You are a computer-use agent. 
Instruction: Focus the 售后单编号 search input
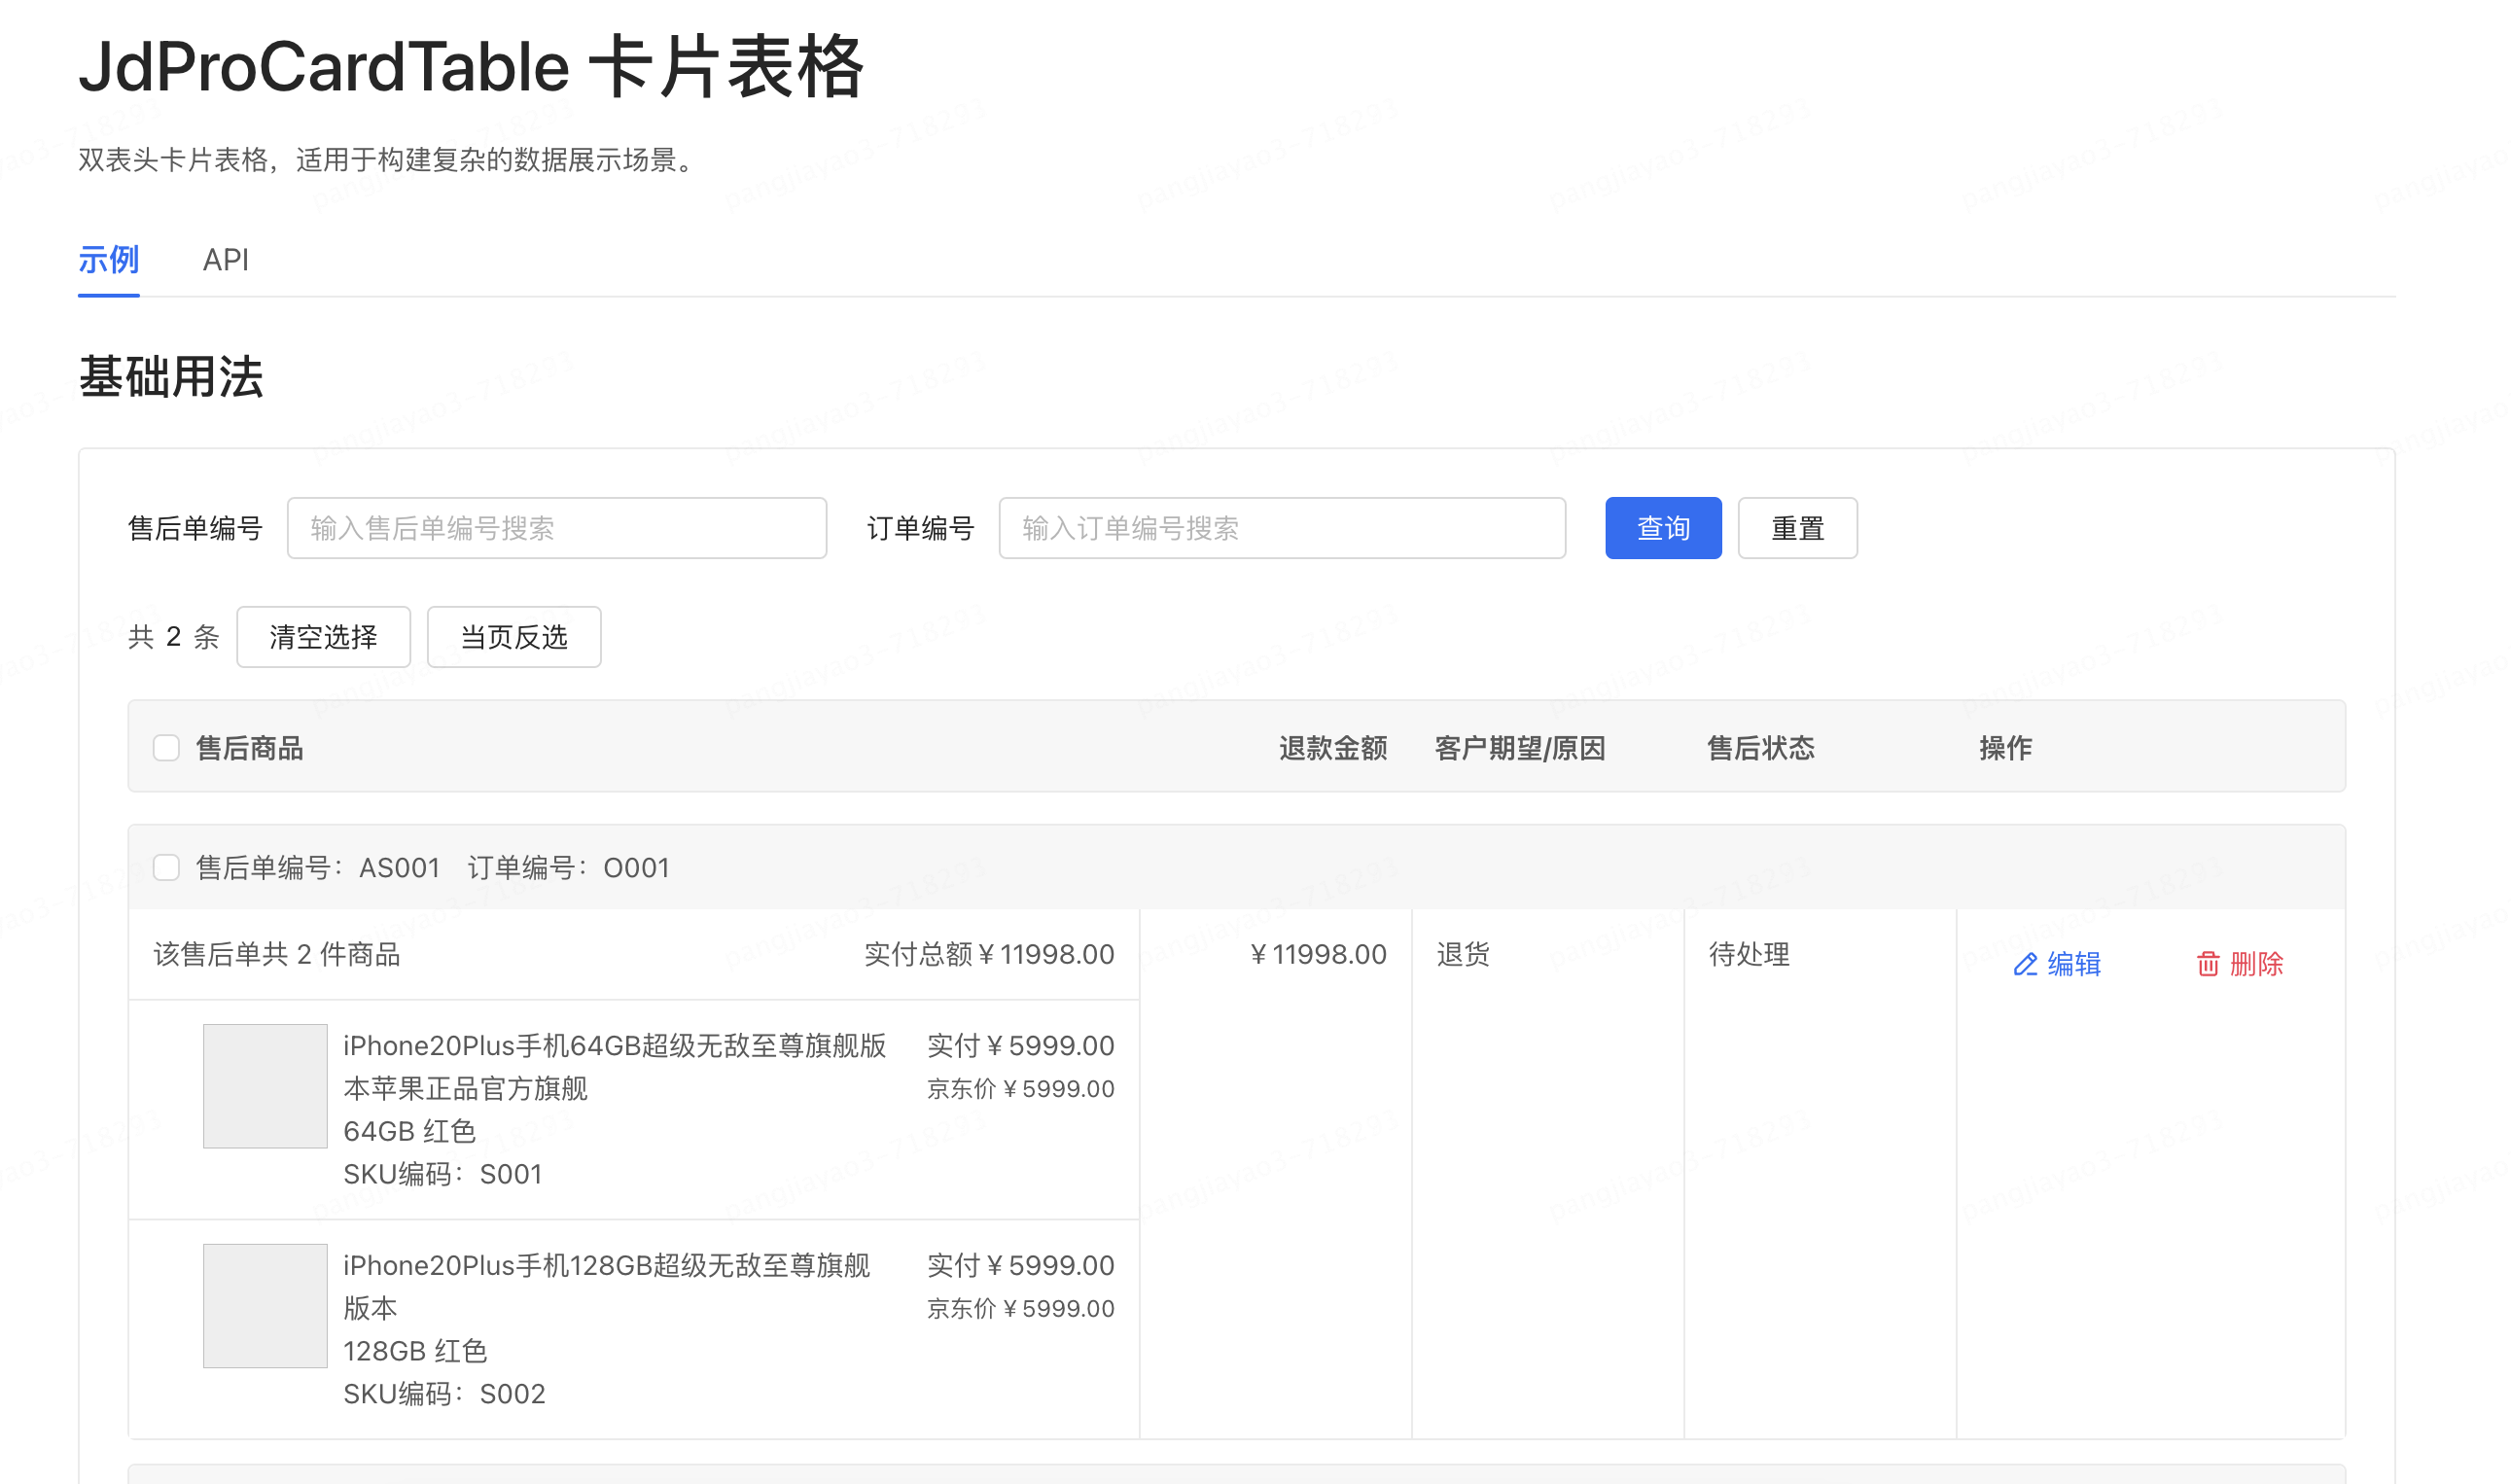(557, 528)
